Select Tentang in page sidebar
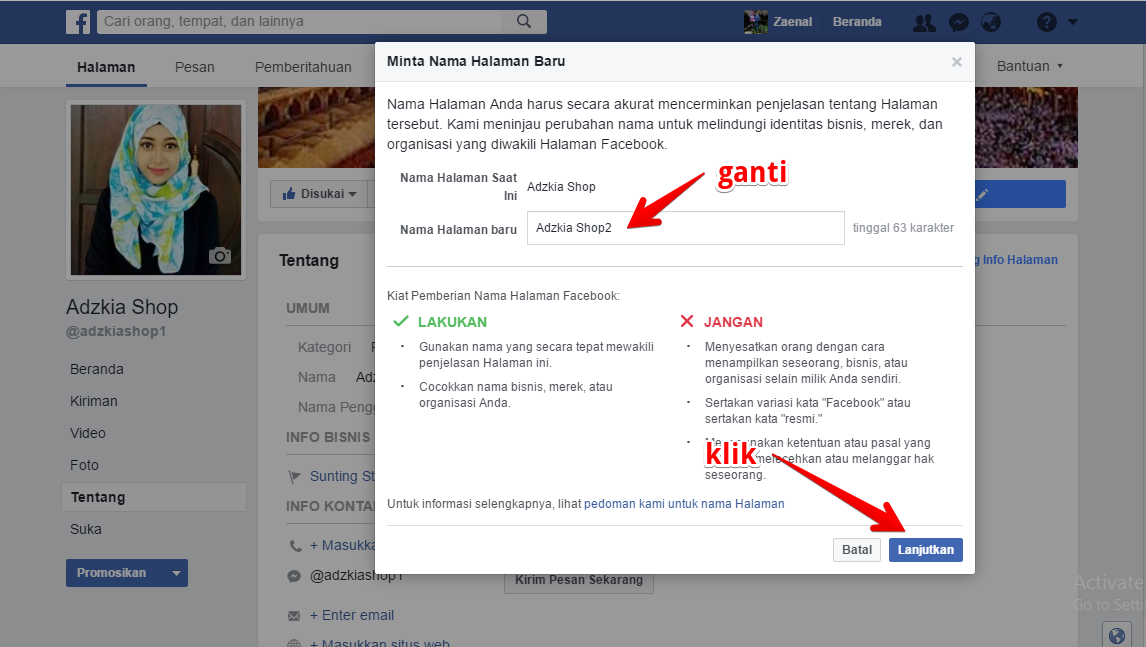 [x=153, y=497]
